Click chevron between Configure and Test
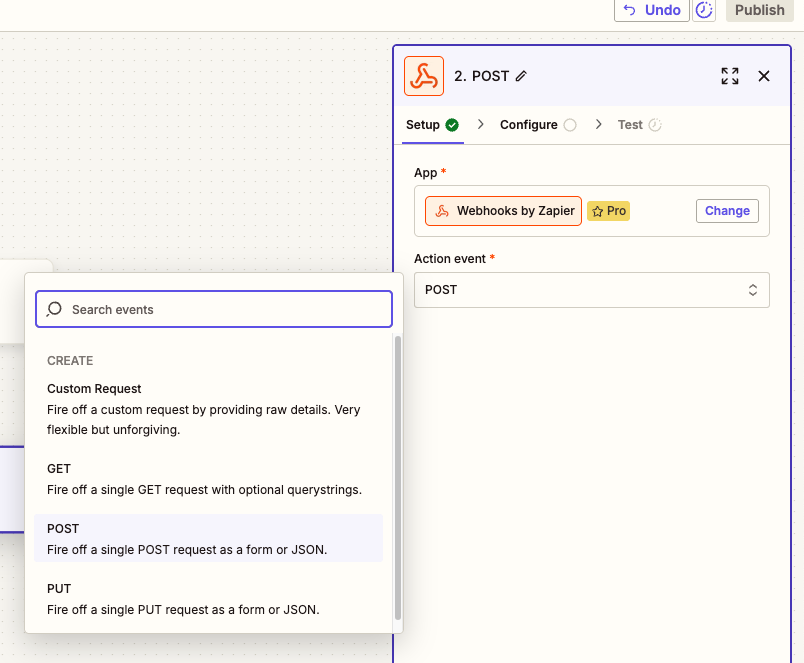804x663 pixels. [598, 124]
